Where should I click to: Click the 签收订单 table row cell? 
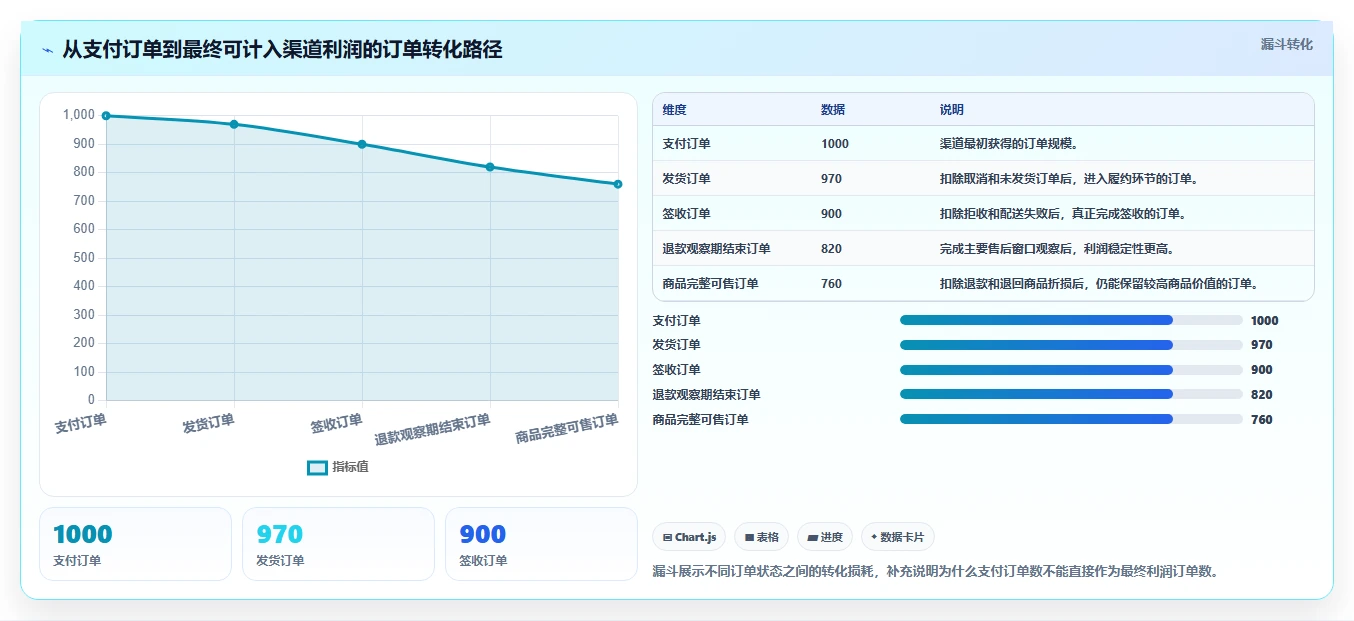click(x=686, y=214)
